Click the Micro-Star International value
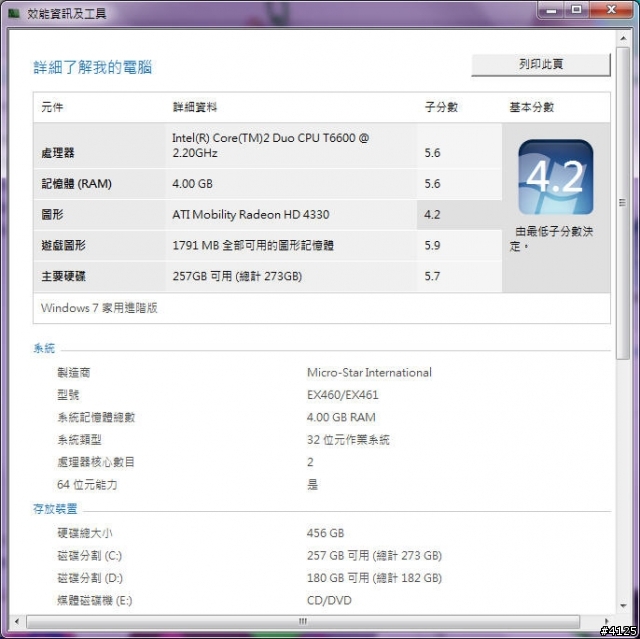The height and width of the screenshot is (639, 640). pyautogui.click(x=369, y=373)
